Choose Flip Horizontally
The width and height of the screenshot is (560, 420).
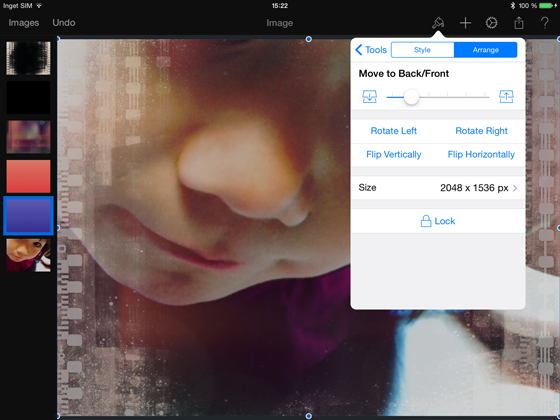481,154
